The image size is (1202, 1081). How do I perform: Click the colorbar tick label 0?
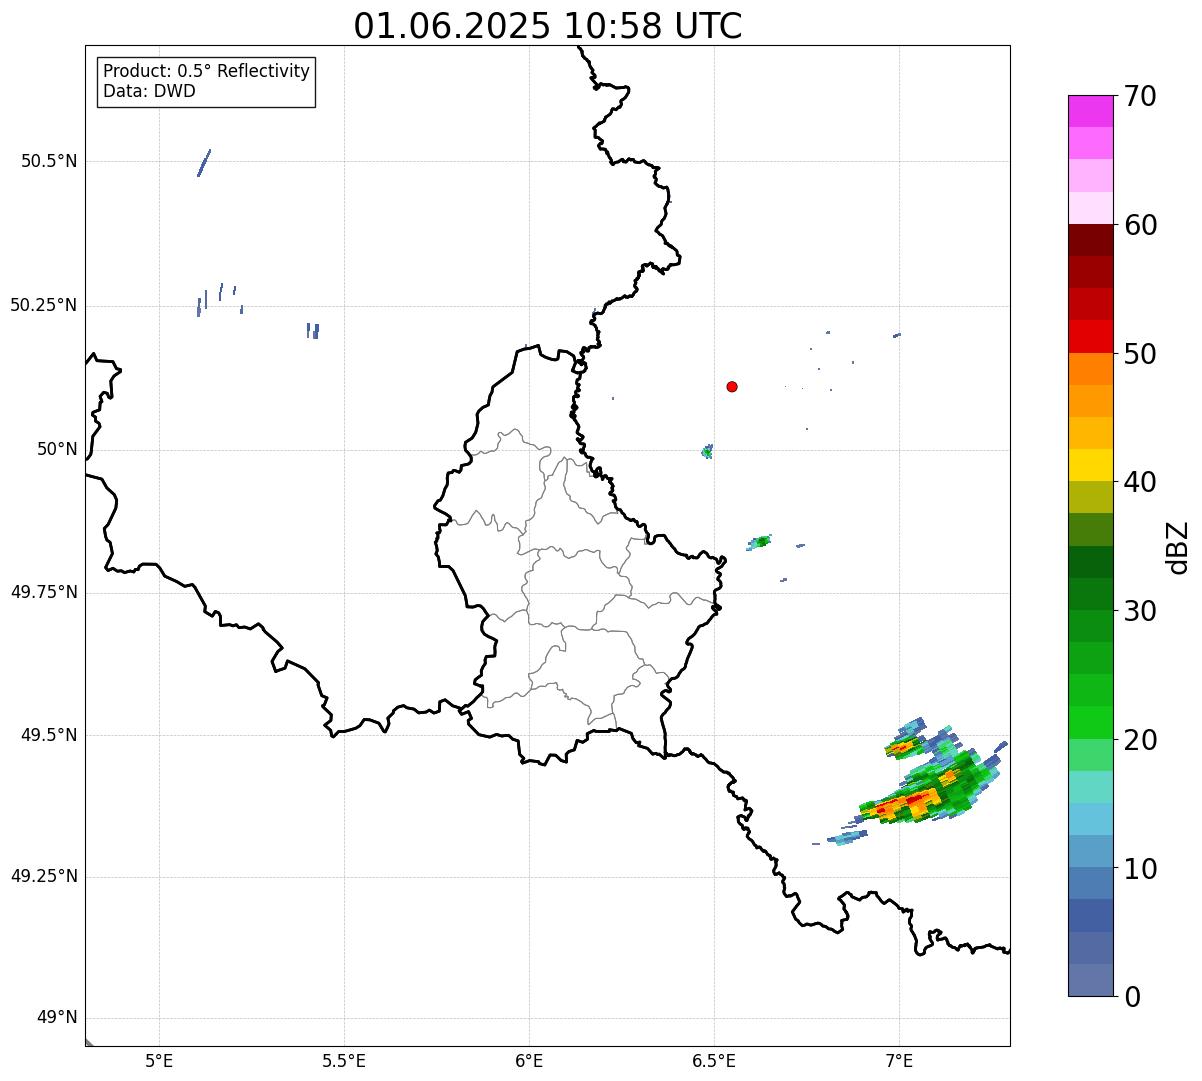[1131, 997]
